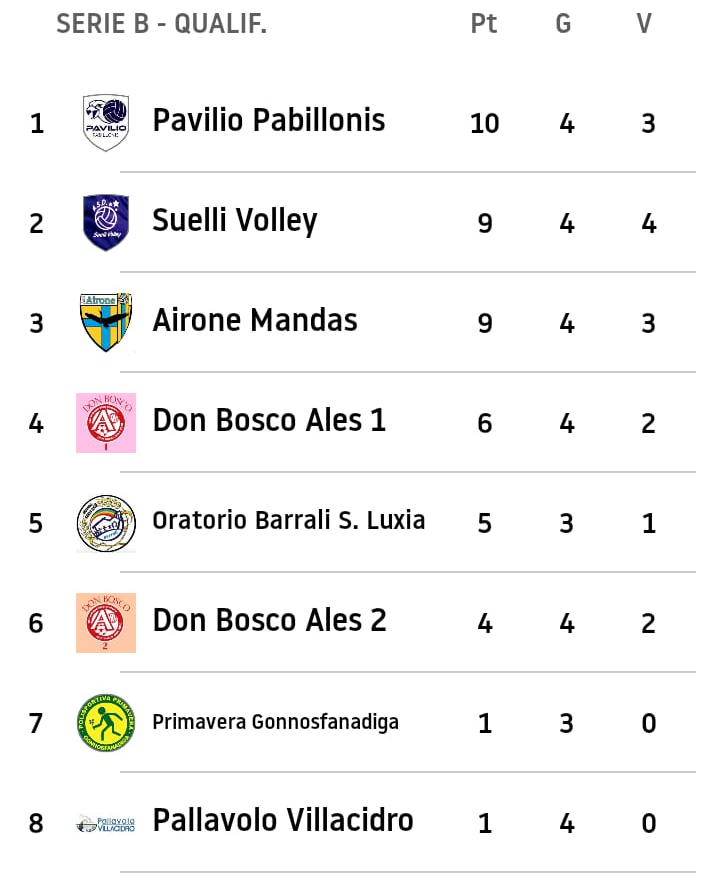
Task: Select Primavera Gonnosfanadiga team name
Action: (x=275, y=721)
